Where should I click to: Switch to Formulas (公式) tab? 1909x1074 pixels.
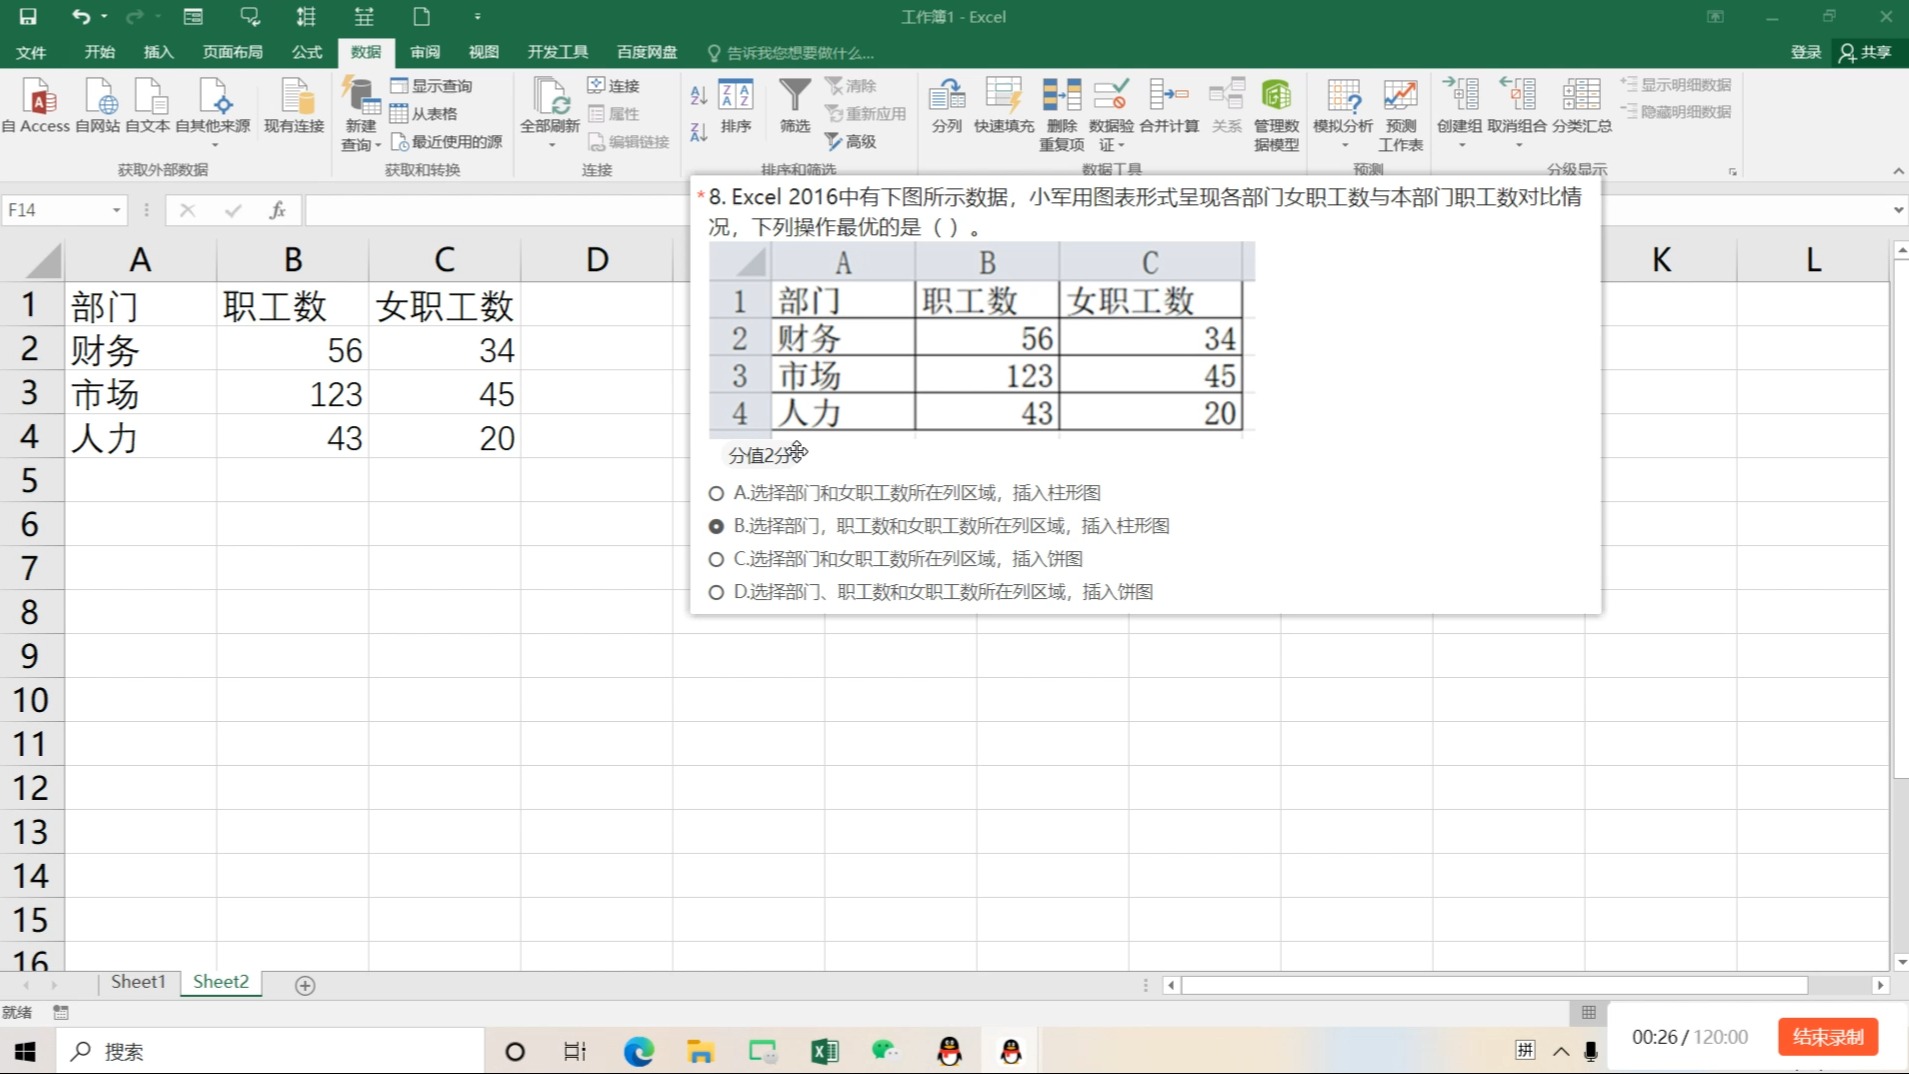pos(307,52)
